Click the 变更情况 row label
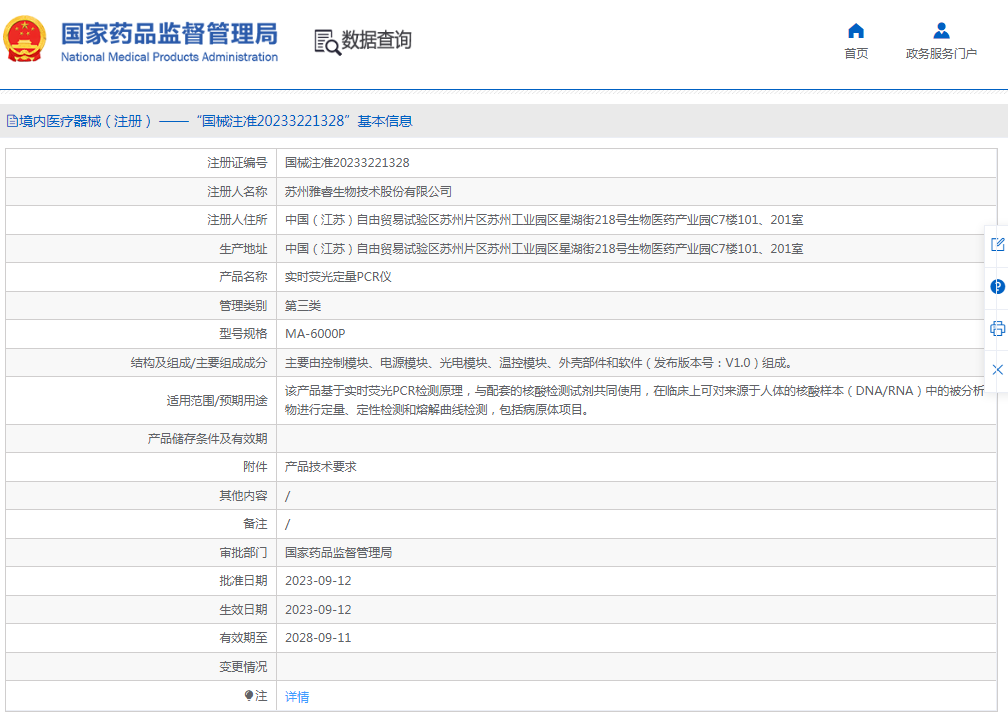Image resolution: width=1008 pixels, height=717 pixels. click(x=243, y=667)
